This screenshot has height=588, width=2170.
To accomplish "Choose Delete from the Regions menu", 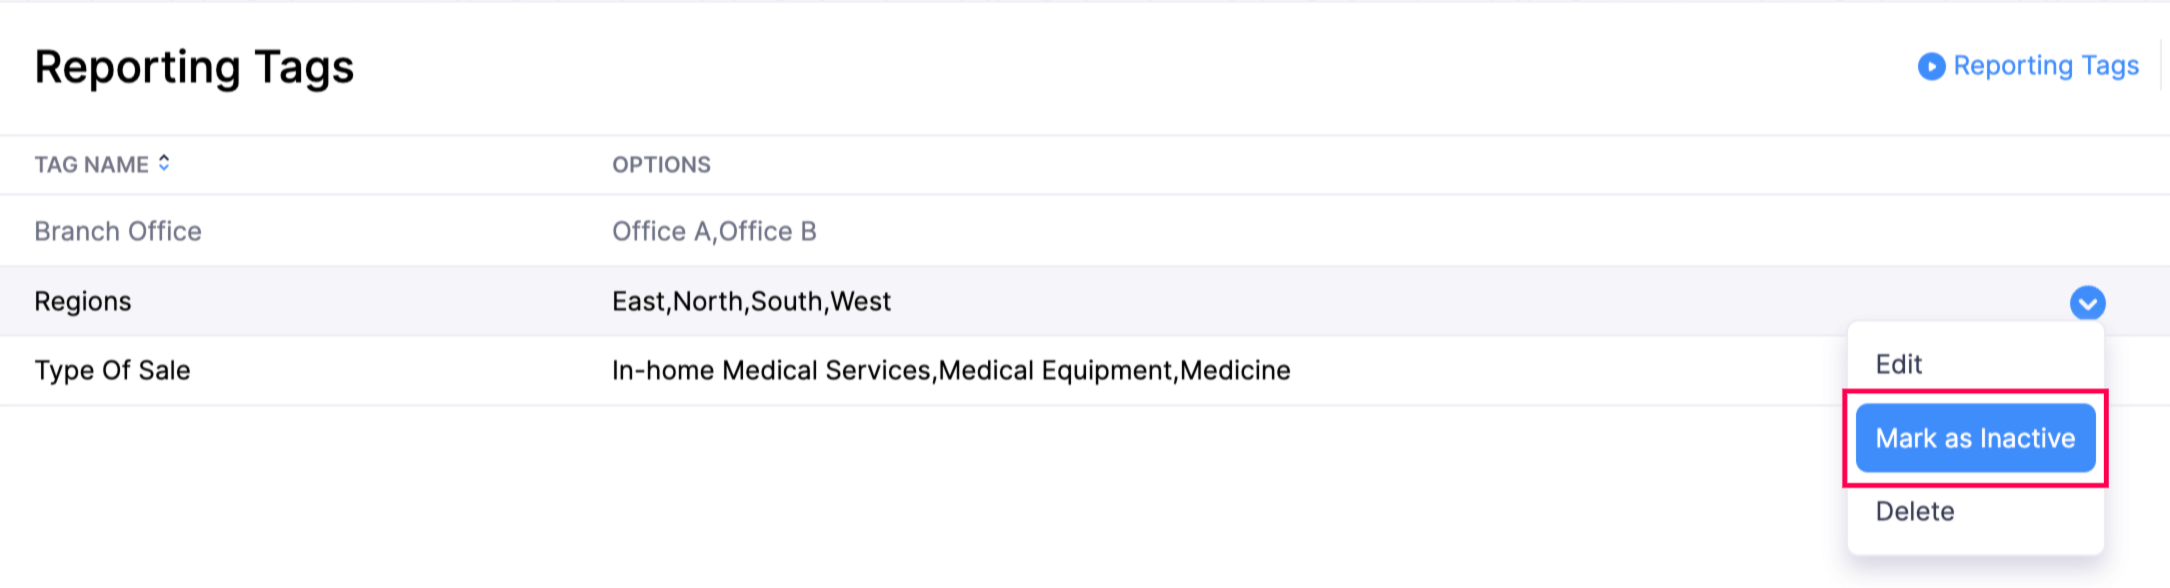I will click(x=1914, y=511).
